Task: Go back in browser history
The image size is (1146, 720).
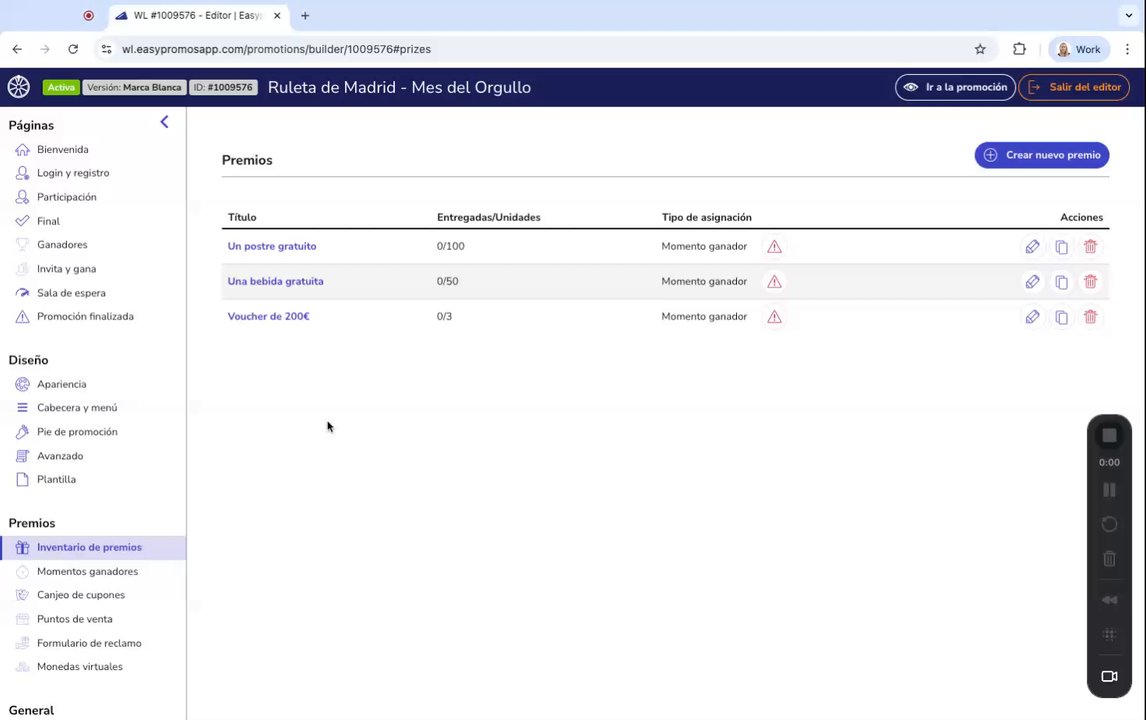Action: coord(18,49)
